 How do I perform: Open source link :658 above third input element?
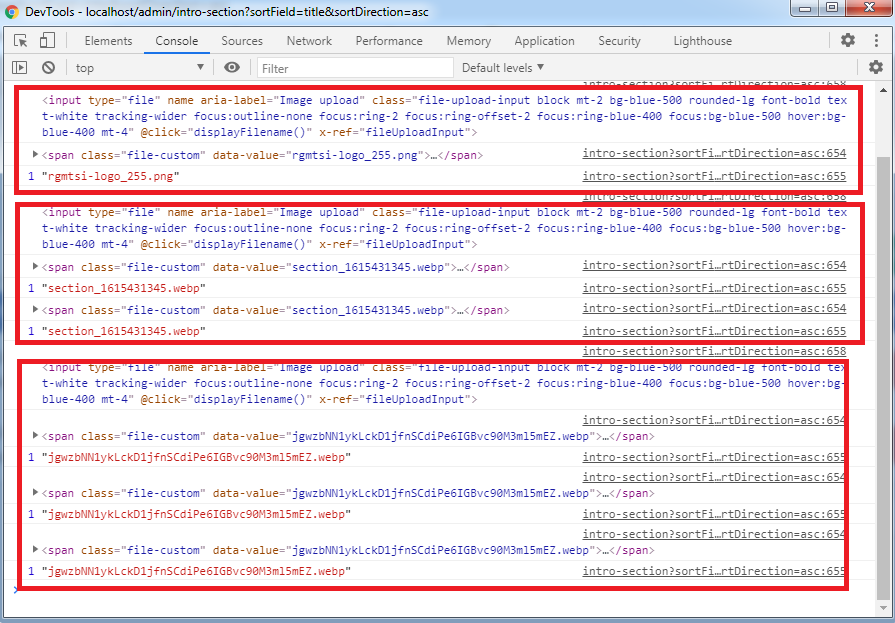click(714, 351)
